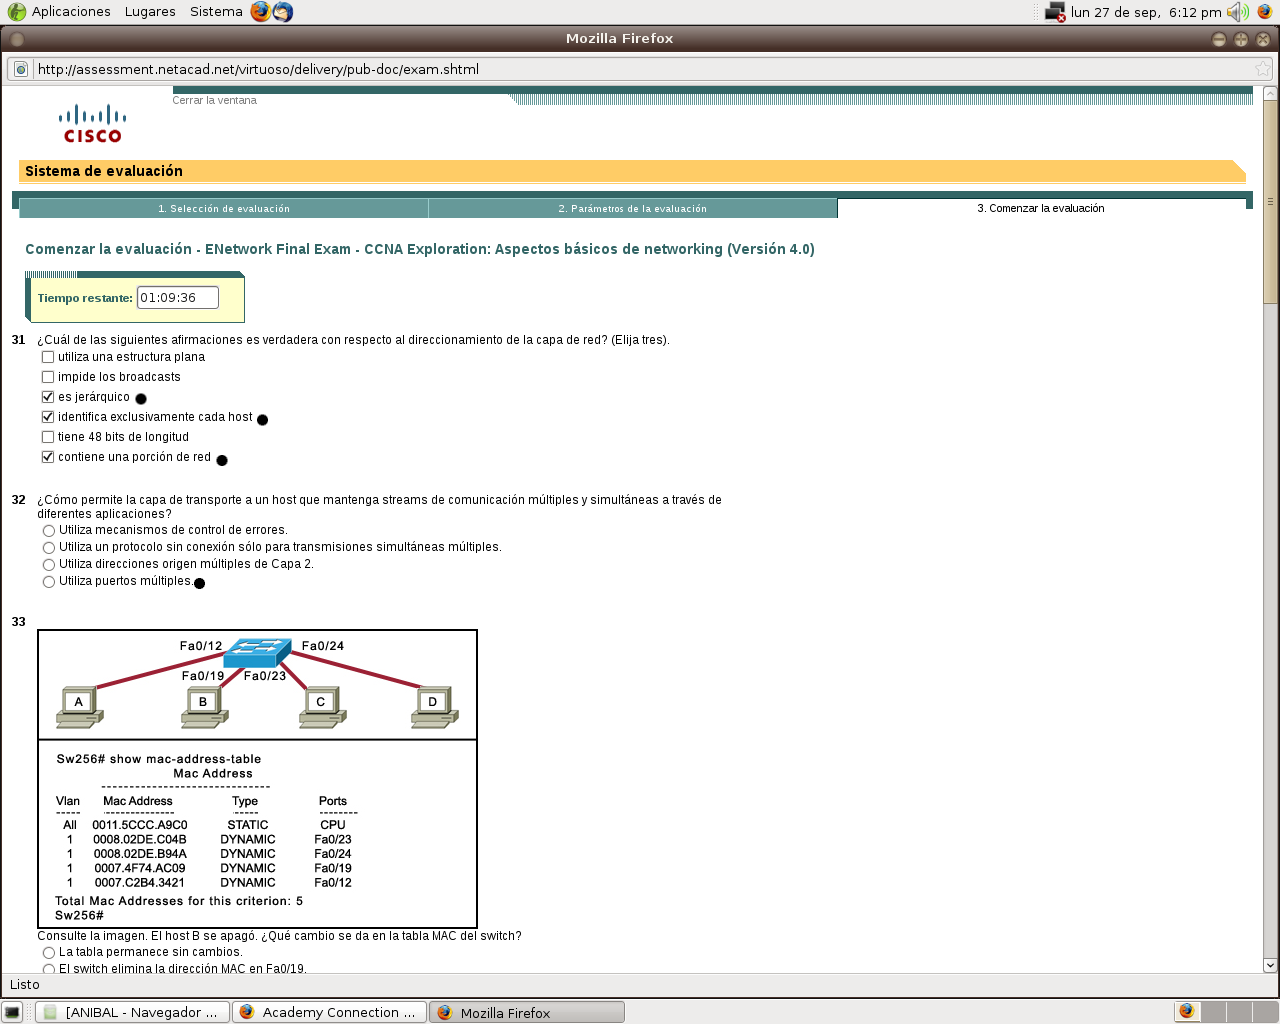Click the switch topology diagram image in question 33
This screenshot has width=1280, height=1024.
click(257, 779)
